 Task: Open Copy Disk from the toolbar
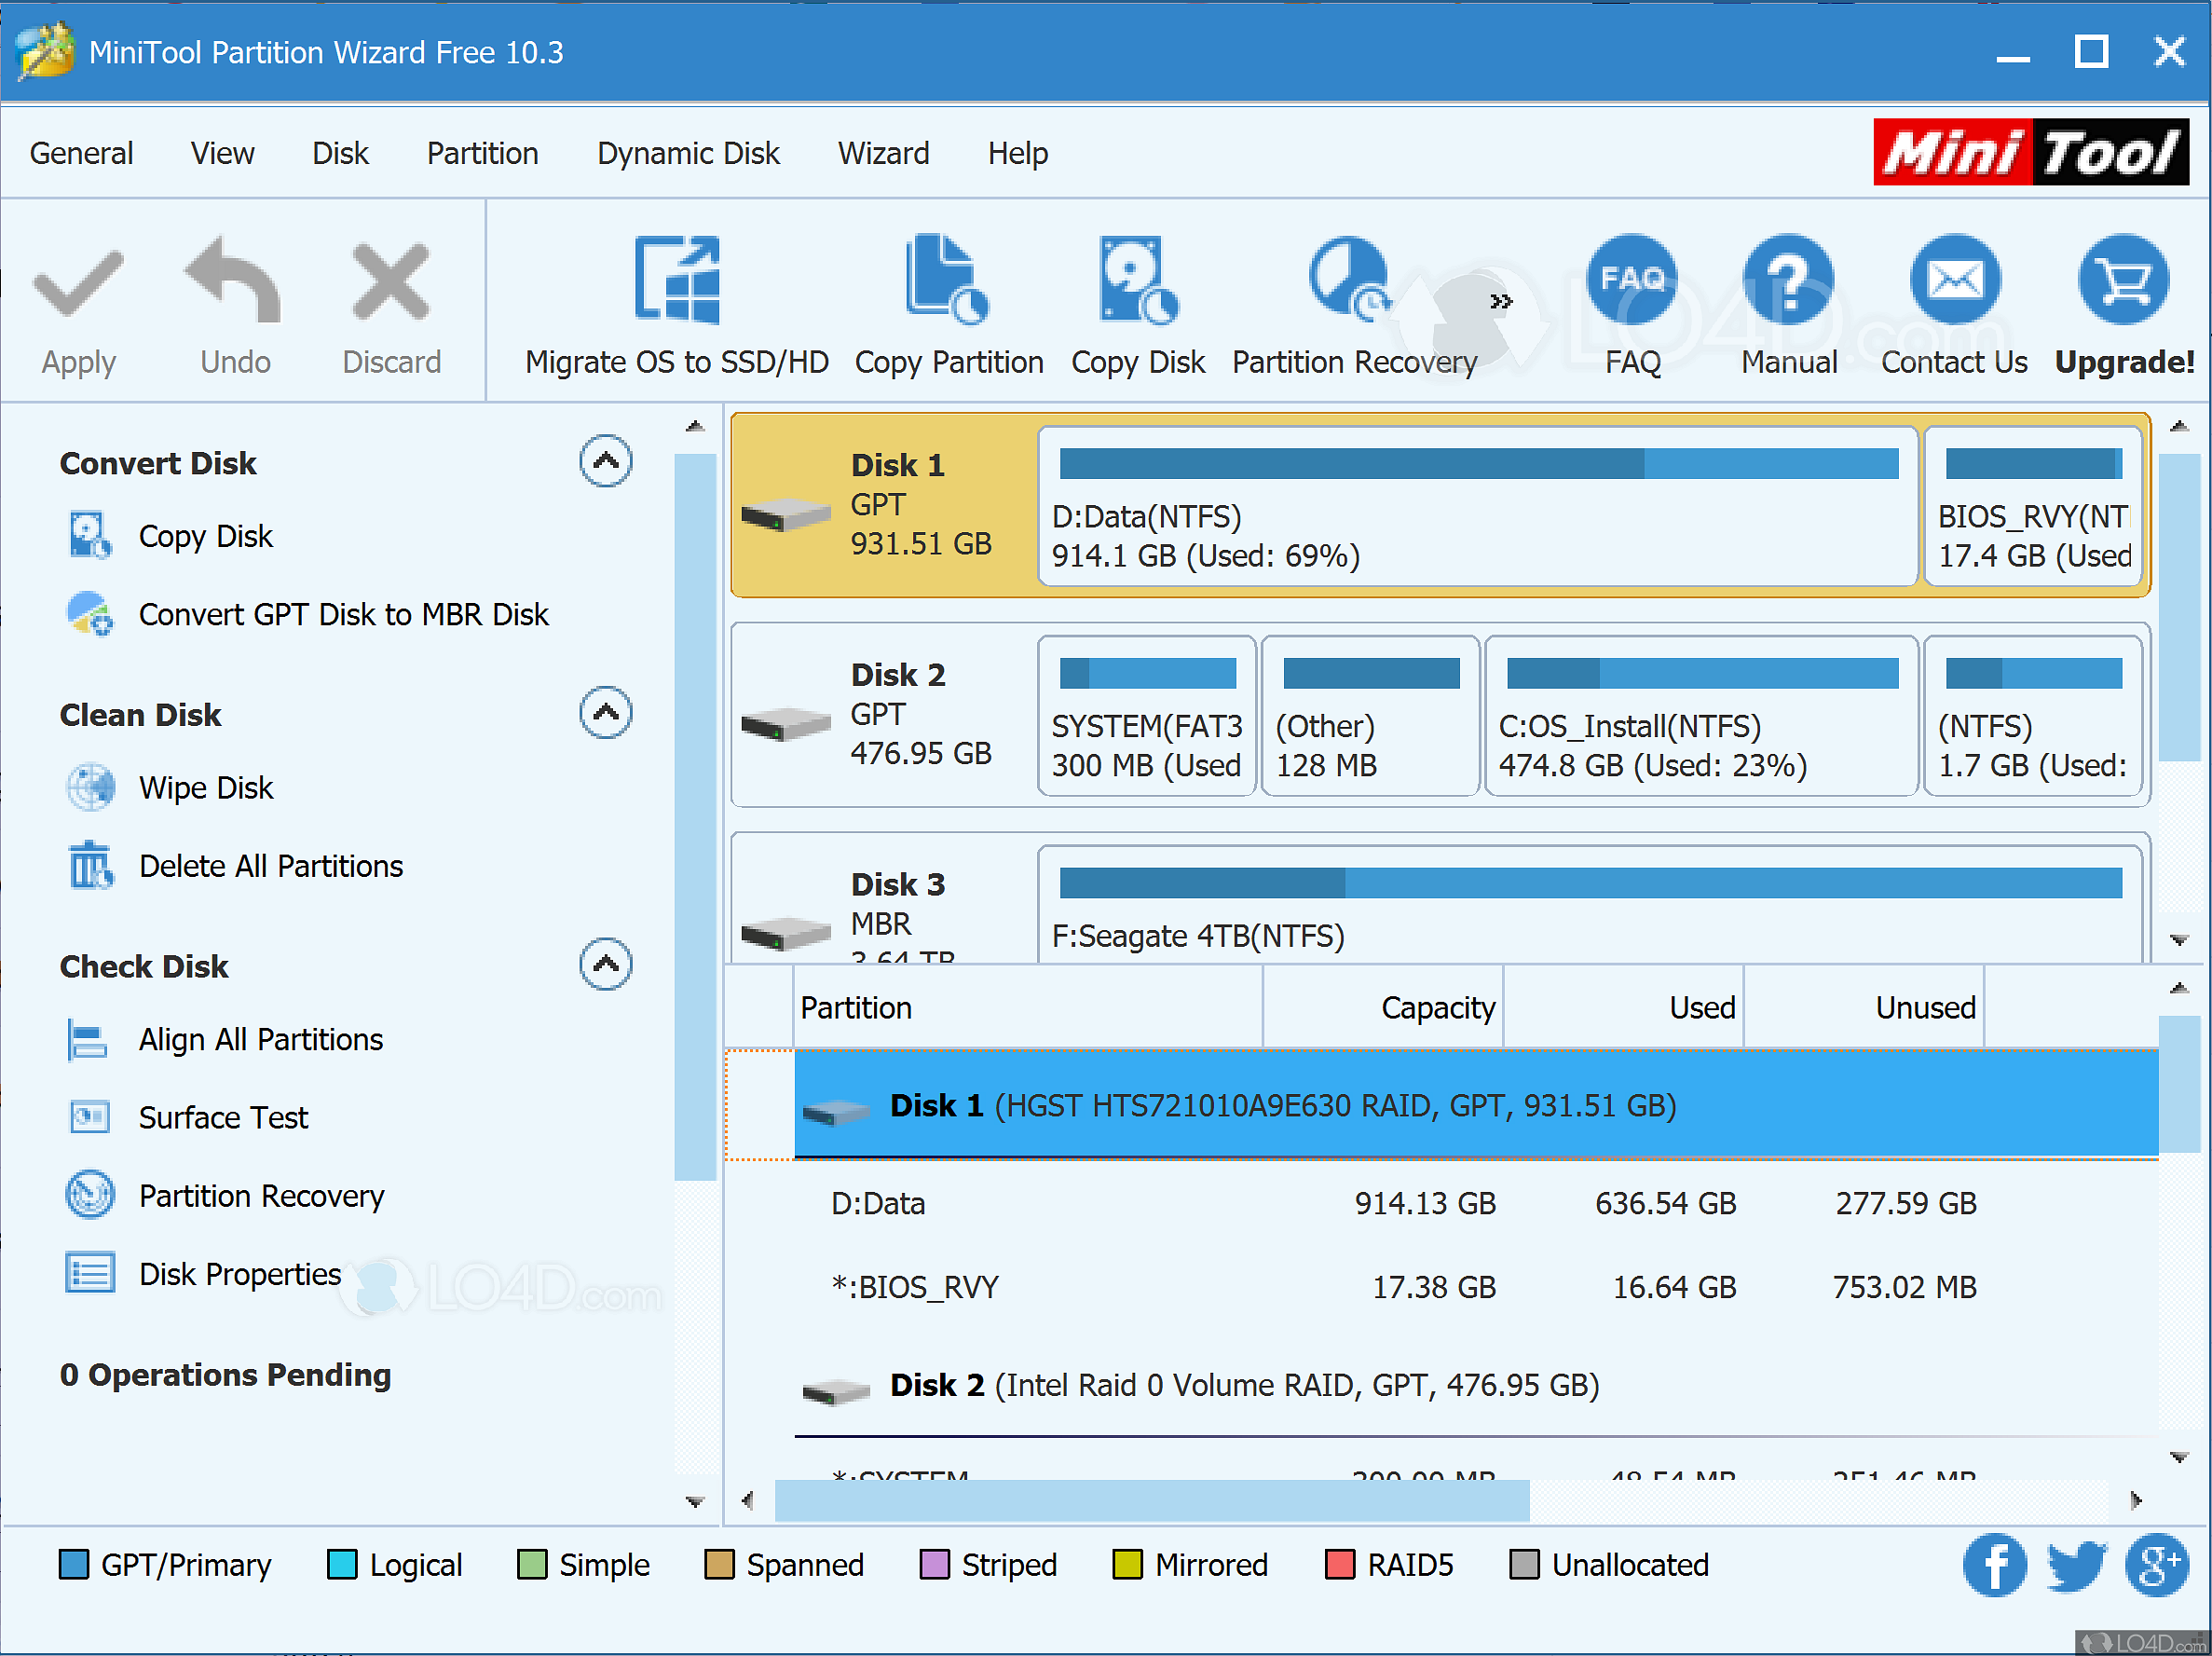[x=1137, y=280]
